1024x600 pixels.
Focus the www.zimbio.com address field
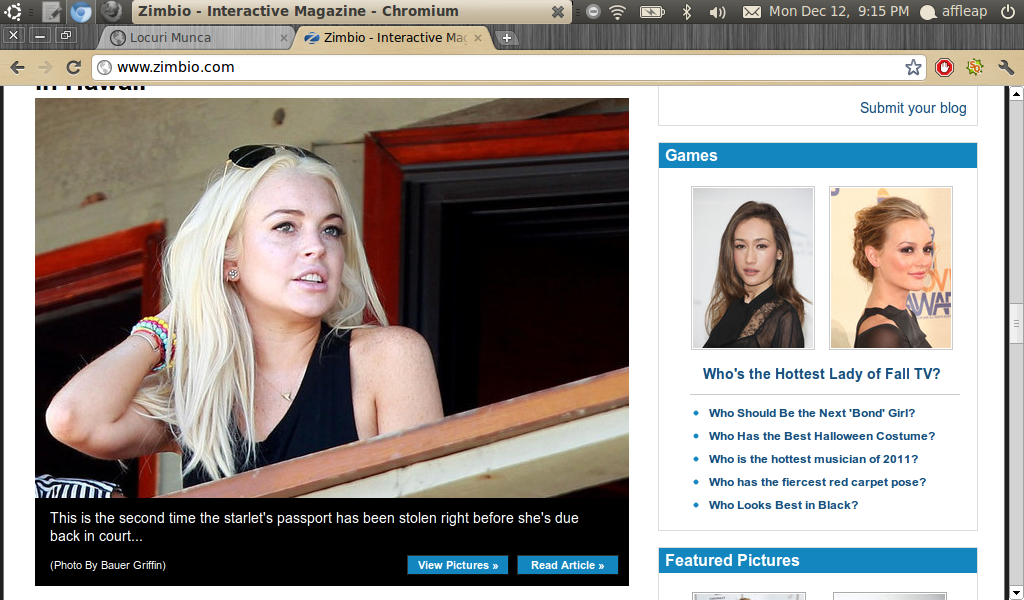coord(507,67)
